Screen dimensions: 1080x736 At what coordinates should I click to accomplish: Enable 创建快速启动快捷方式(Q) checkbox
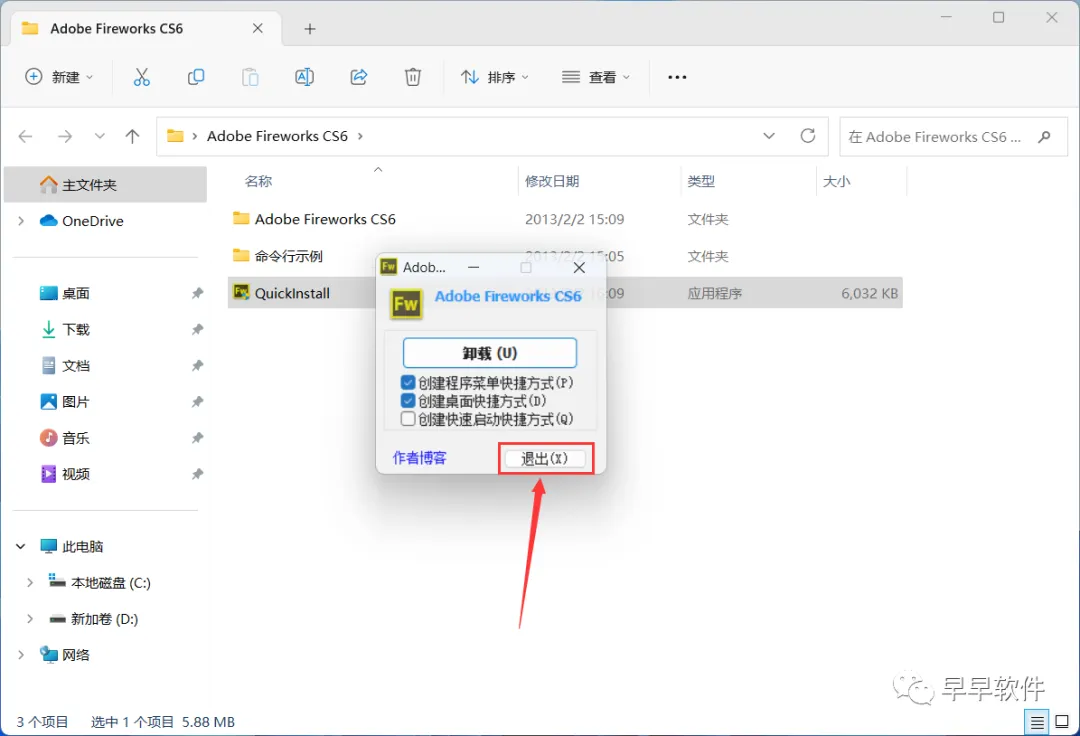pyautogui.click(x=408, y=419)
